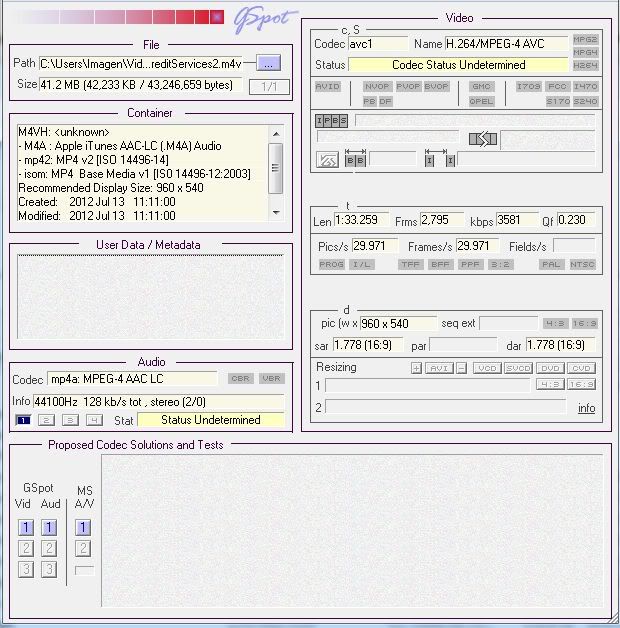Click the IPBS frame type icon
Screen dimensions: 620x628
[x=331, y=121]
